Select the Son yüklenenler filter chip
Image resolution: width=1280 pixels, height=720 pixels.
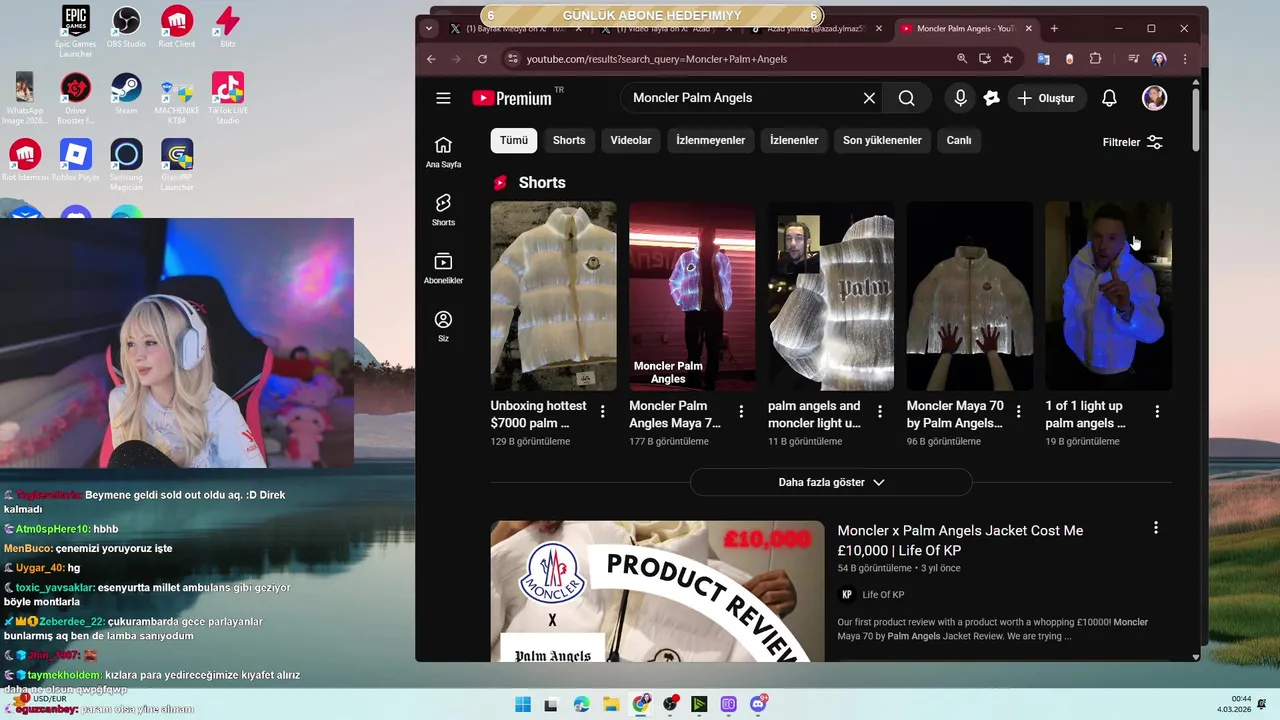(x=882, y=140)
